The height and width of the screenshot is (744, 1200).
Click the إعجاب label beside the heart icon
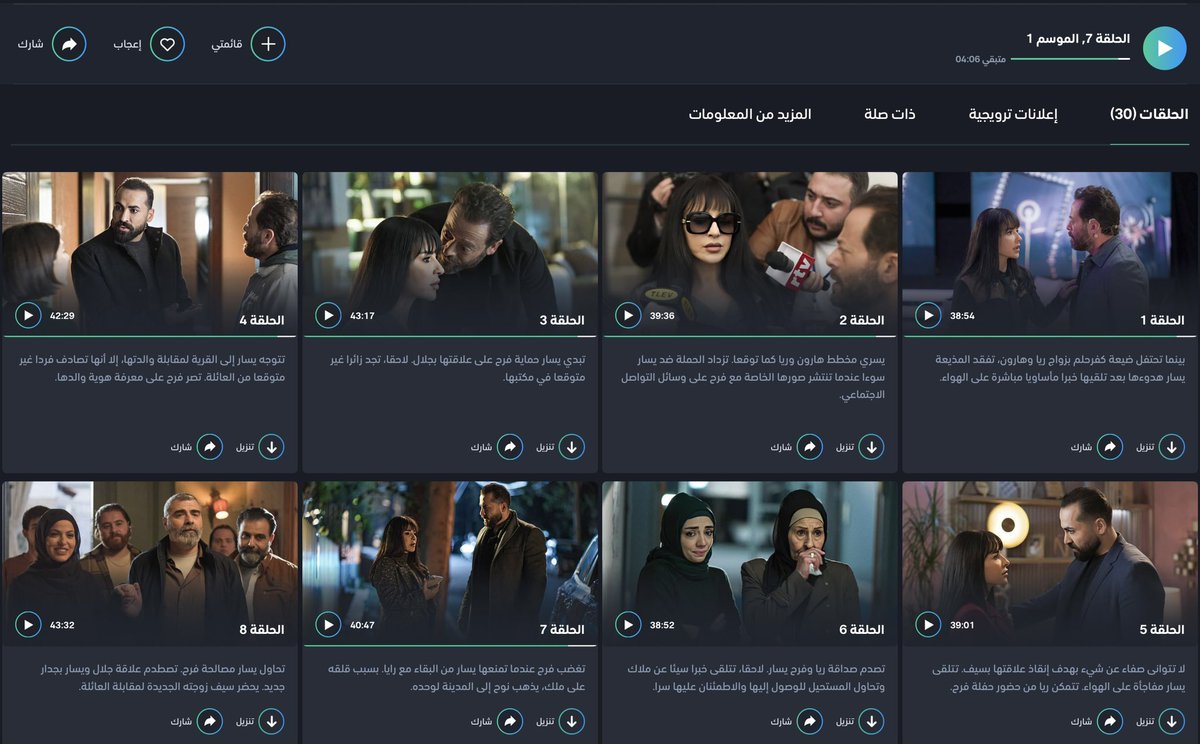coord(127,45)
